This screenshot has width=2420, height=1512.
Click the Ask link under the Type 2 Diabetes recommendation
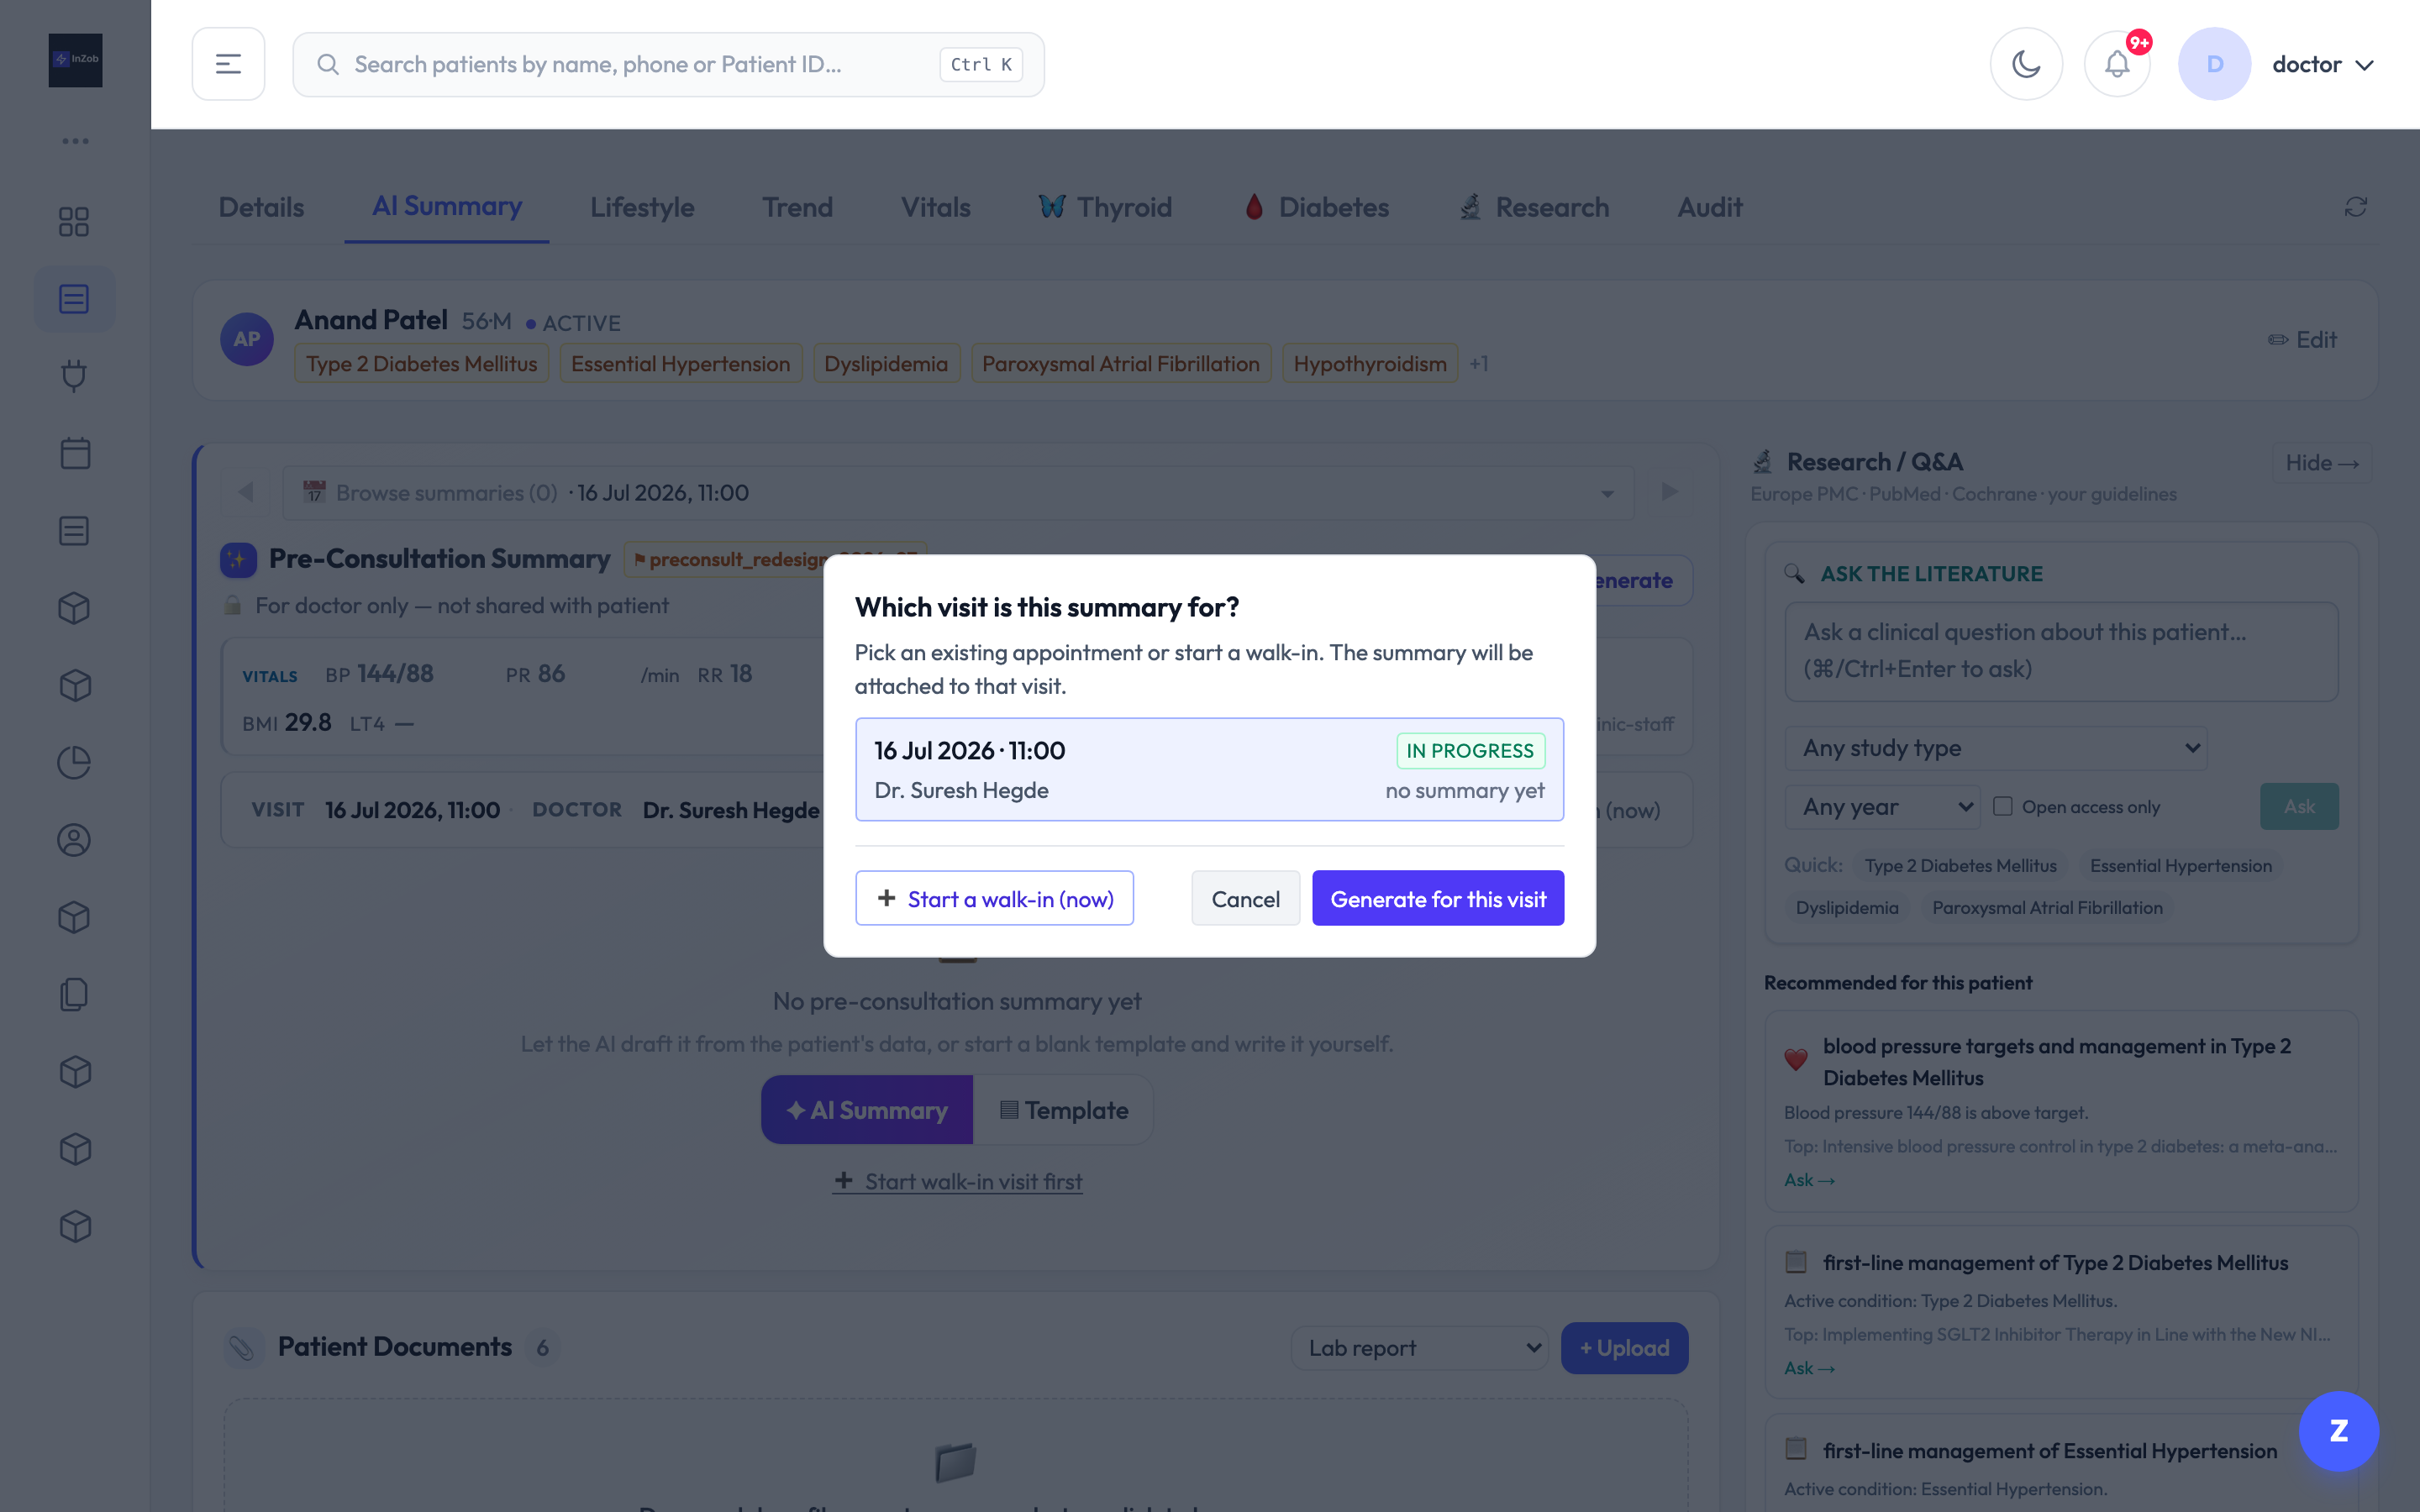pyautogui.click(x=1809, y=1368)
